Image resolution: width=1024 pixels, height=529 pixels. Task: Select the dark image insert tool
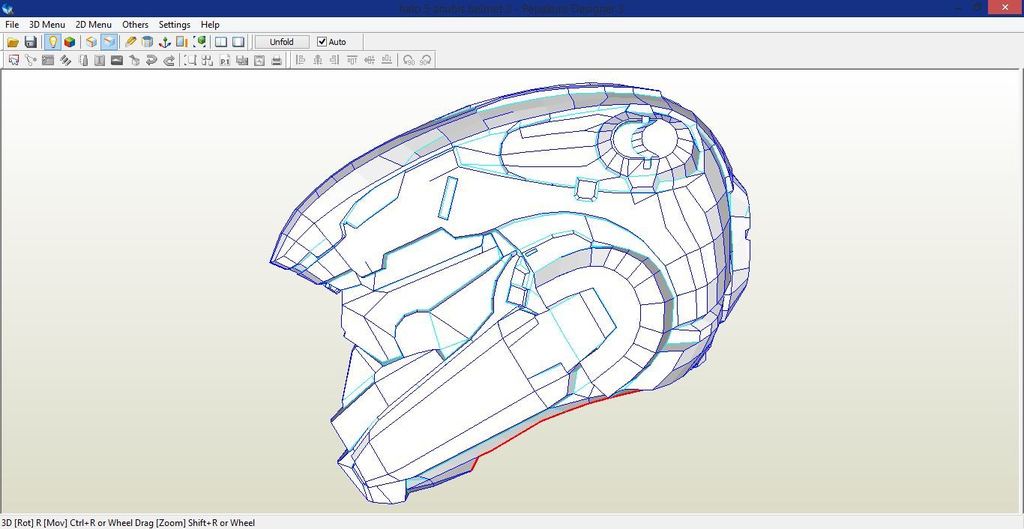tap(117, 61)
